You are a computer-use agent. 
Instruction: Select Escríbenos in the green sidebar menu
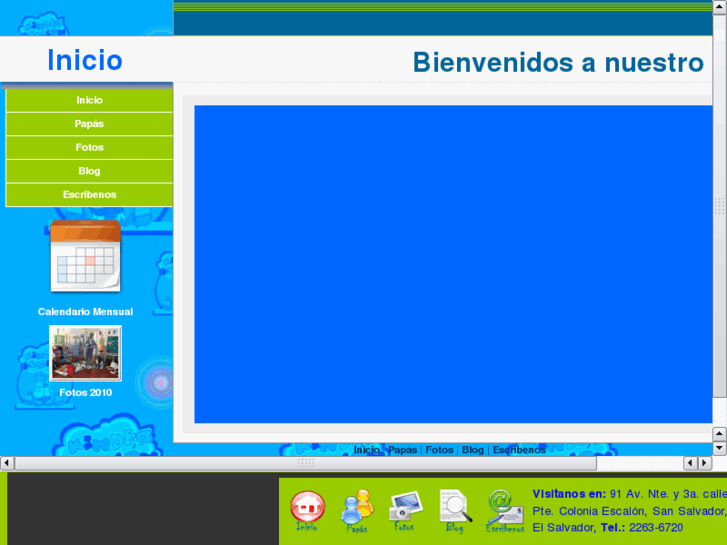pos(89,195)
